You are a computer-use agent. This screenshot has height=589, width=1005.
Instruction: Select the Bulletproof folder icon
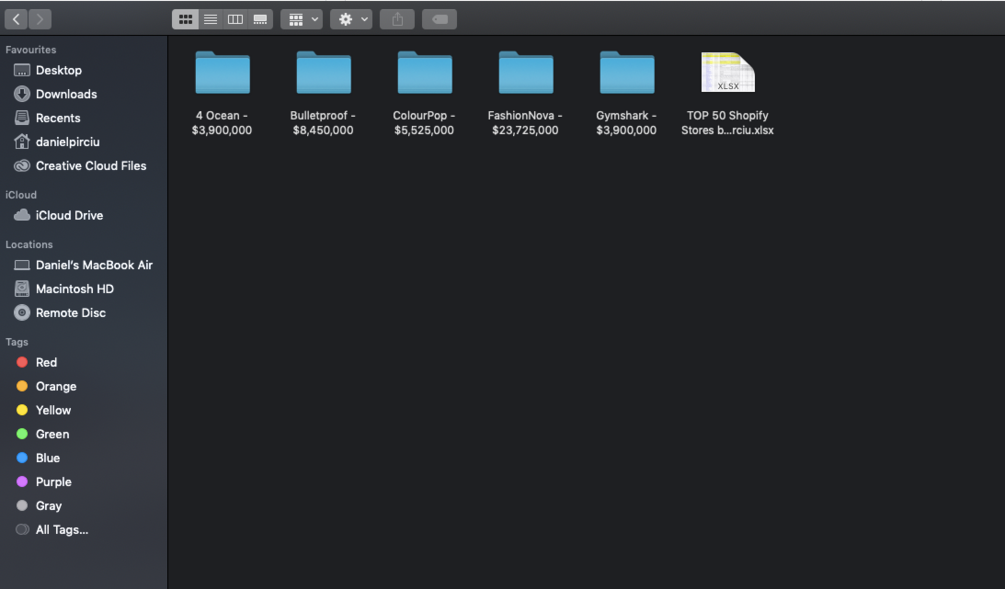(x=324, y=72)
